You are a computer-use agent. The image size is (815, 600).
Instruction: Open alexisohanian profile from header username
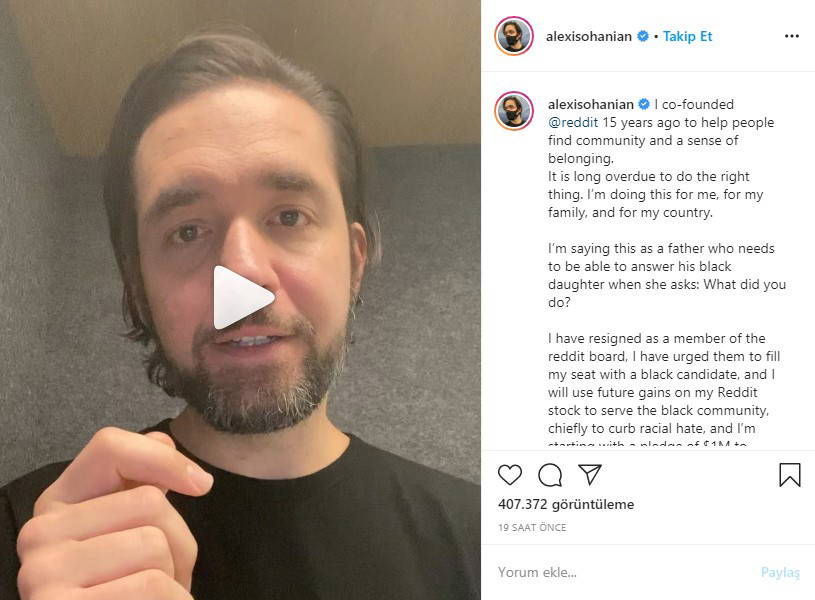tap(588, 36)
